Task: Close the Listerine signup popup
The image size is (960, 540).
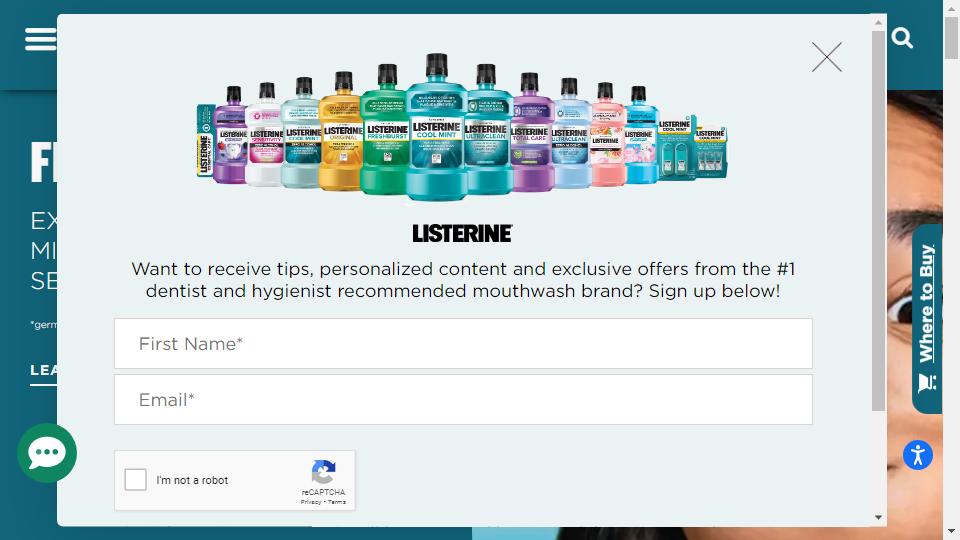Action: [827, 57]
